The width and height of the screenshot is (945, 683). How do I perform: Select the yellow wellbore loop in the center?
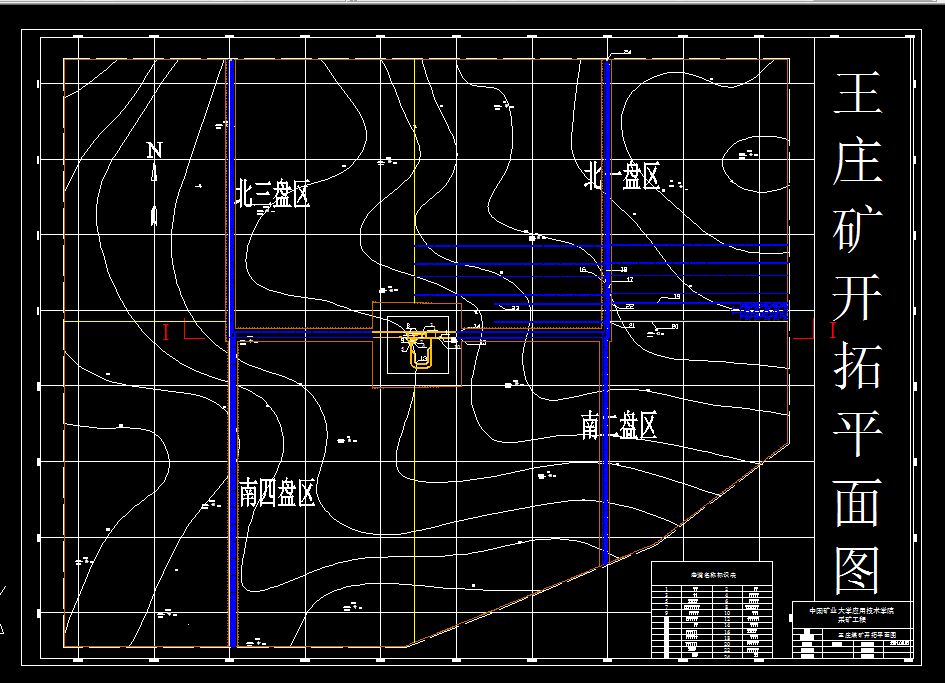click(x=421, y=360)
